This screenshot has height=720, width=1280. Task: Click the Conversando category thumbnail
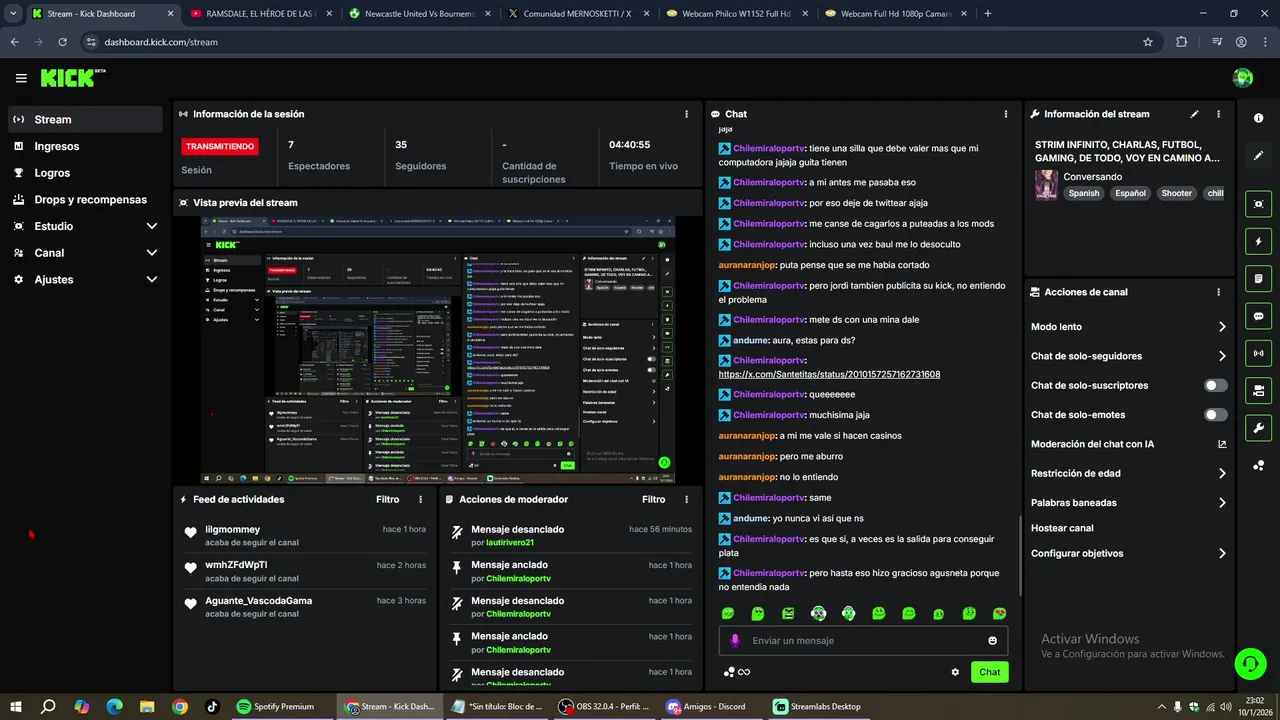click(1046, 185)
